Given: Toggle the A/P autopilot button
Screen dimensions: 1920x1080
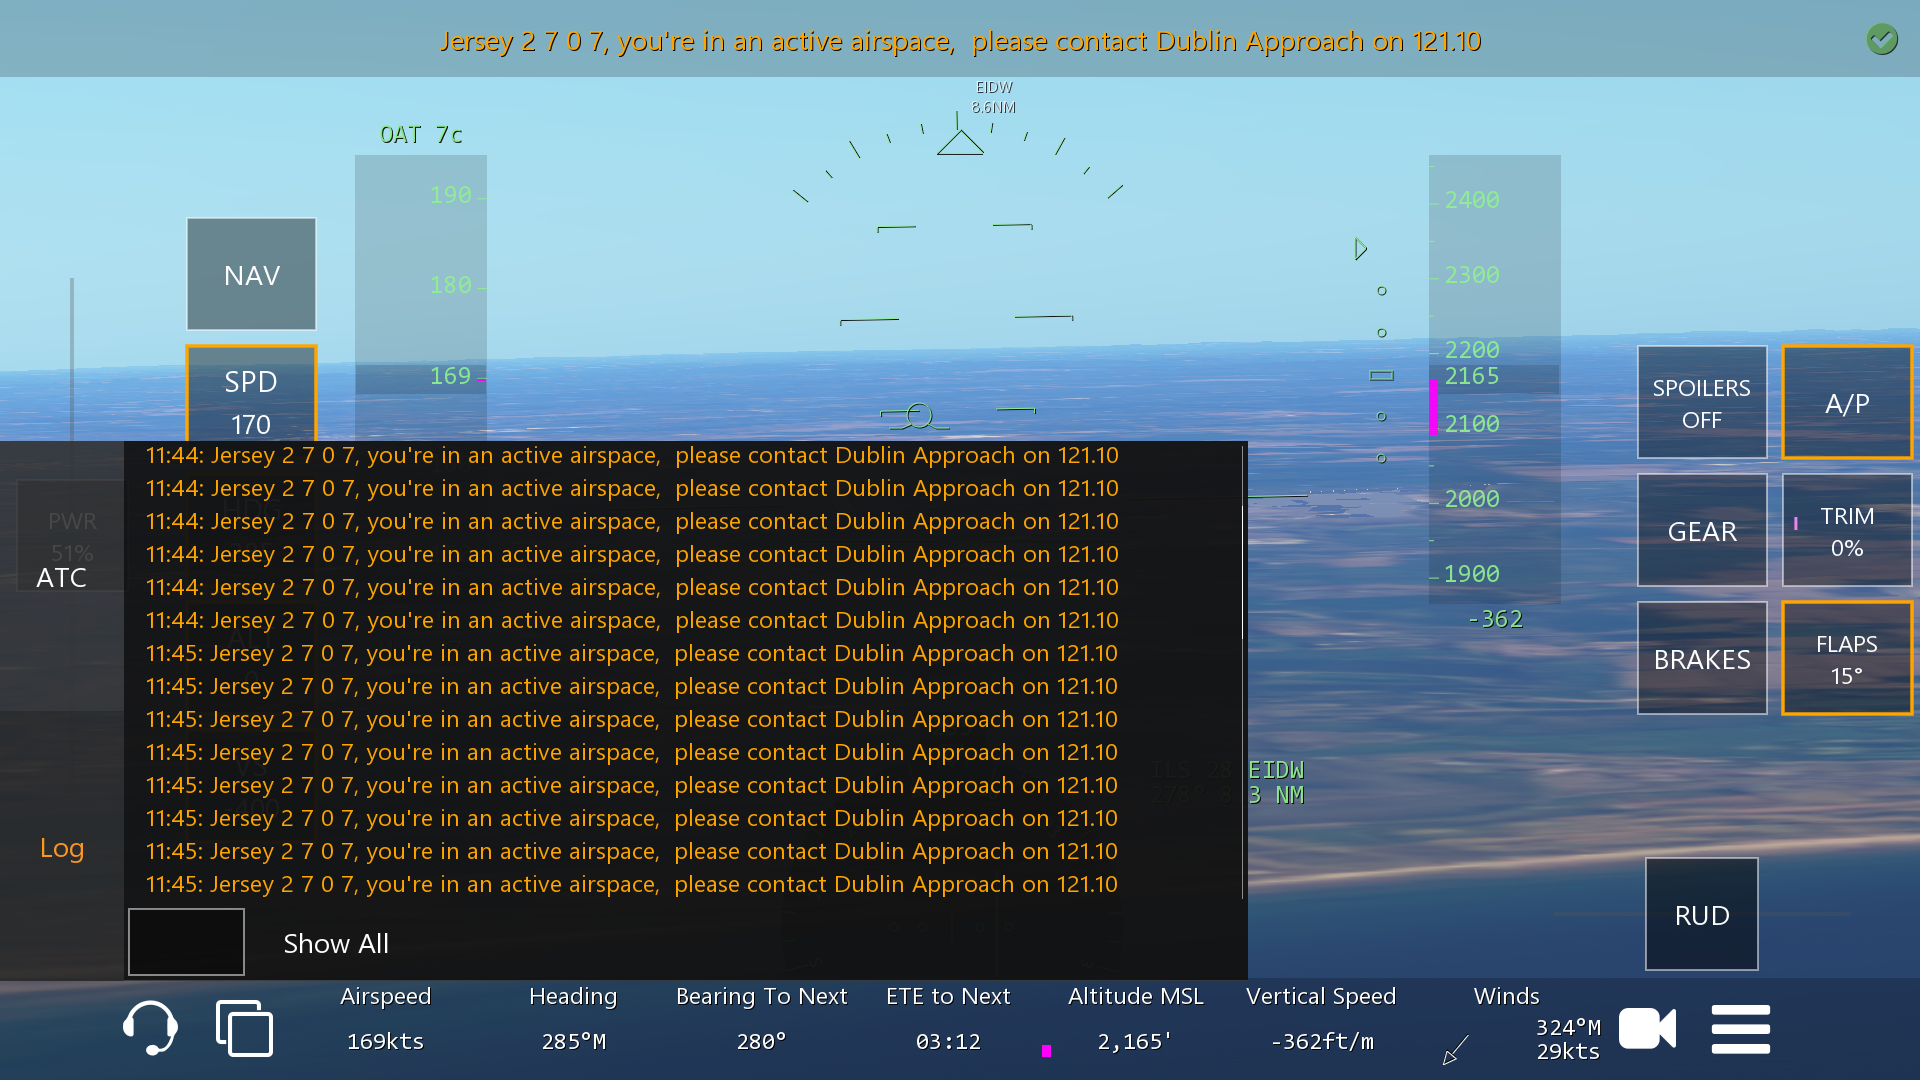Looking at the screenshot, I should (x=1846, y=403).
